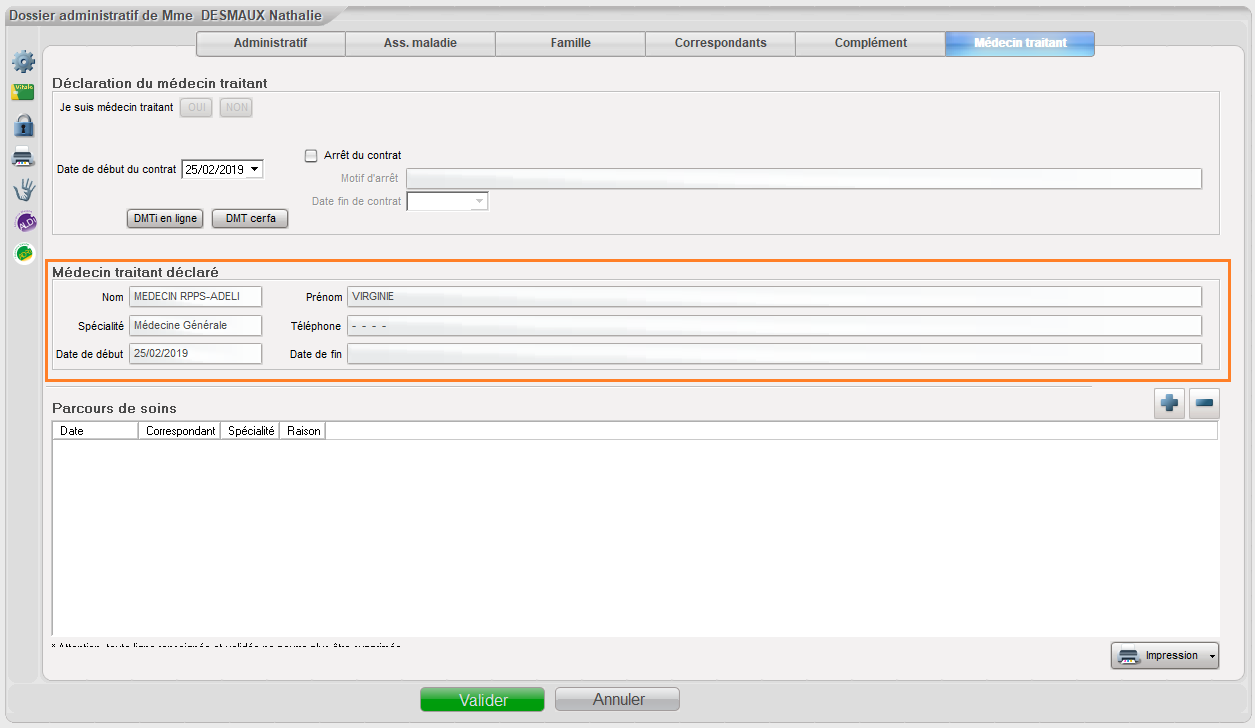1255x728 pixels.
Task: Open the Carte Vitale card icon
Action: (x=23, y=93)
